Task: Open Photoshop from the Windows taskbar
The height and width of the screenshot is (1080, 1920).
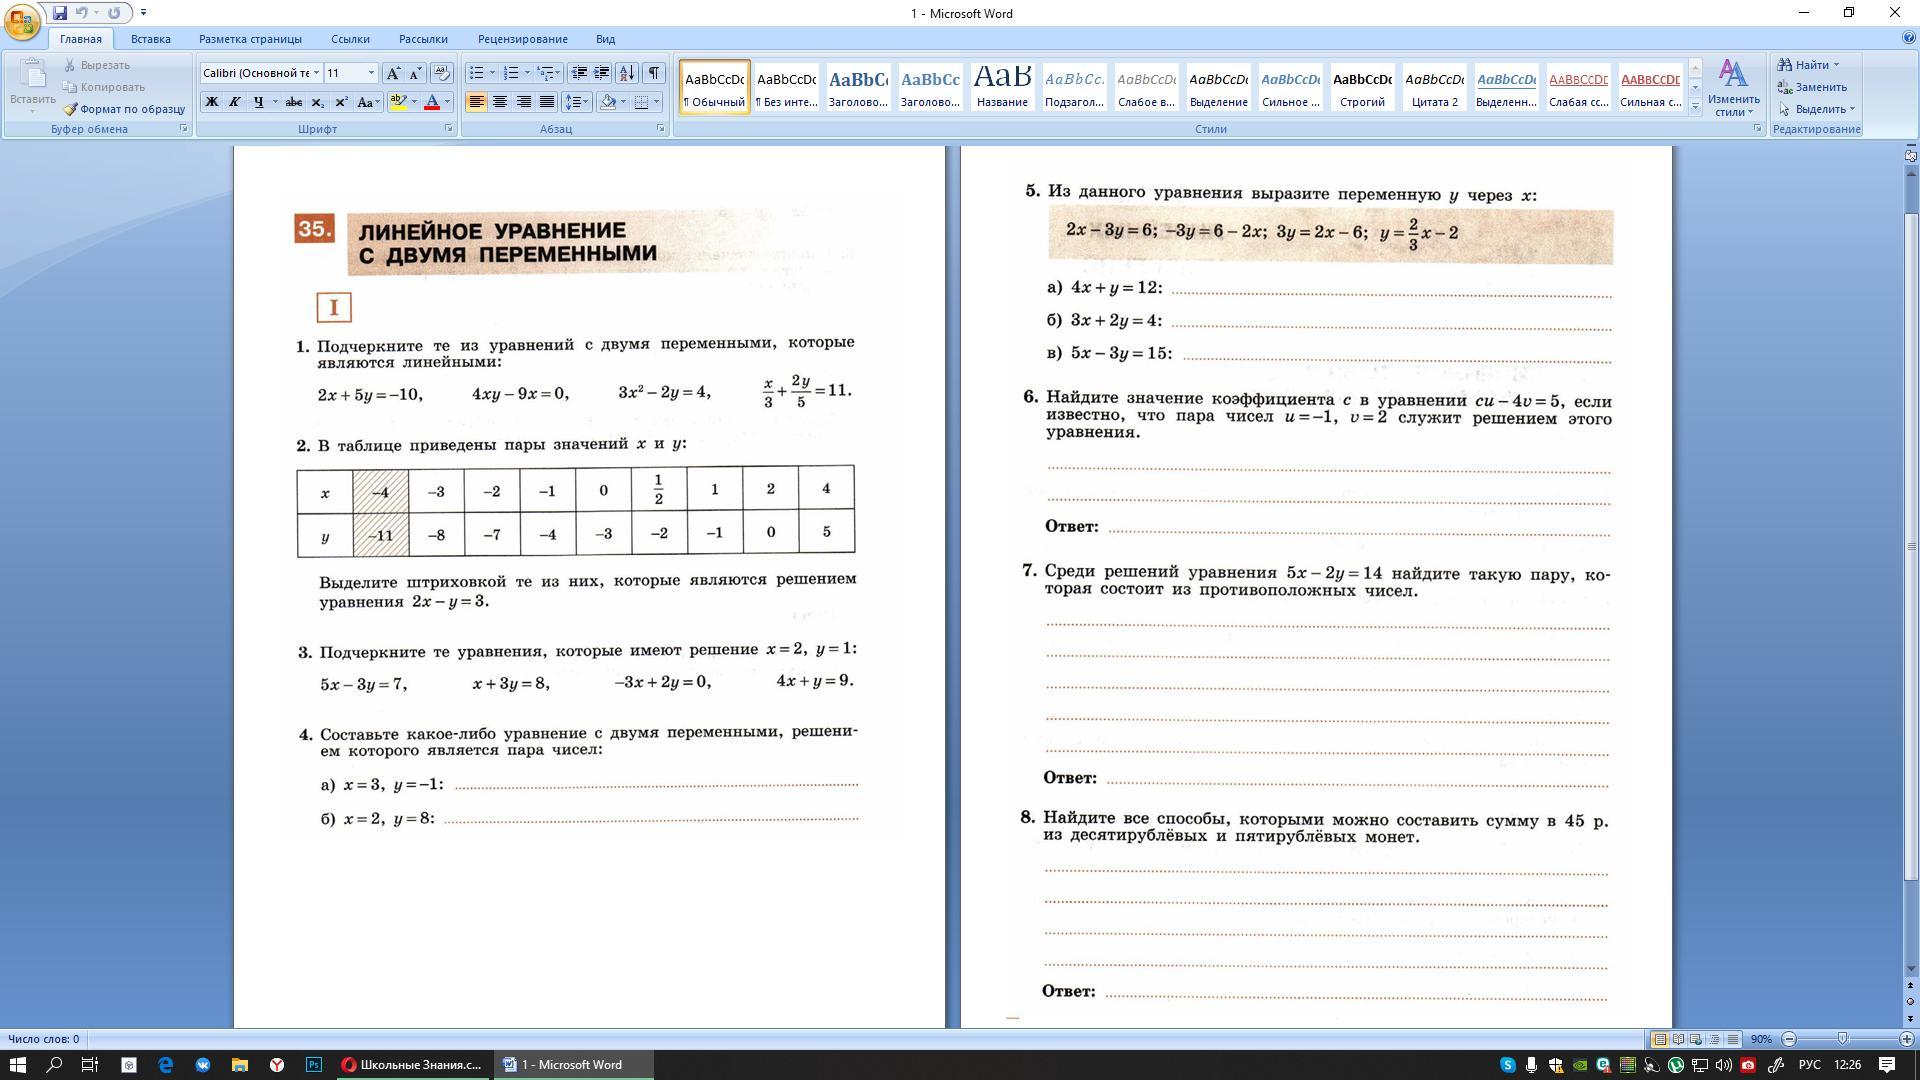Action: [314, 1065]
